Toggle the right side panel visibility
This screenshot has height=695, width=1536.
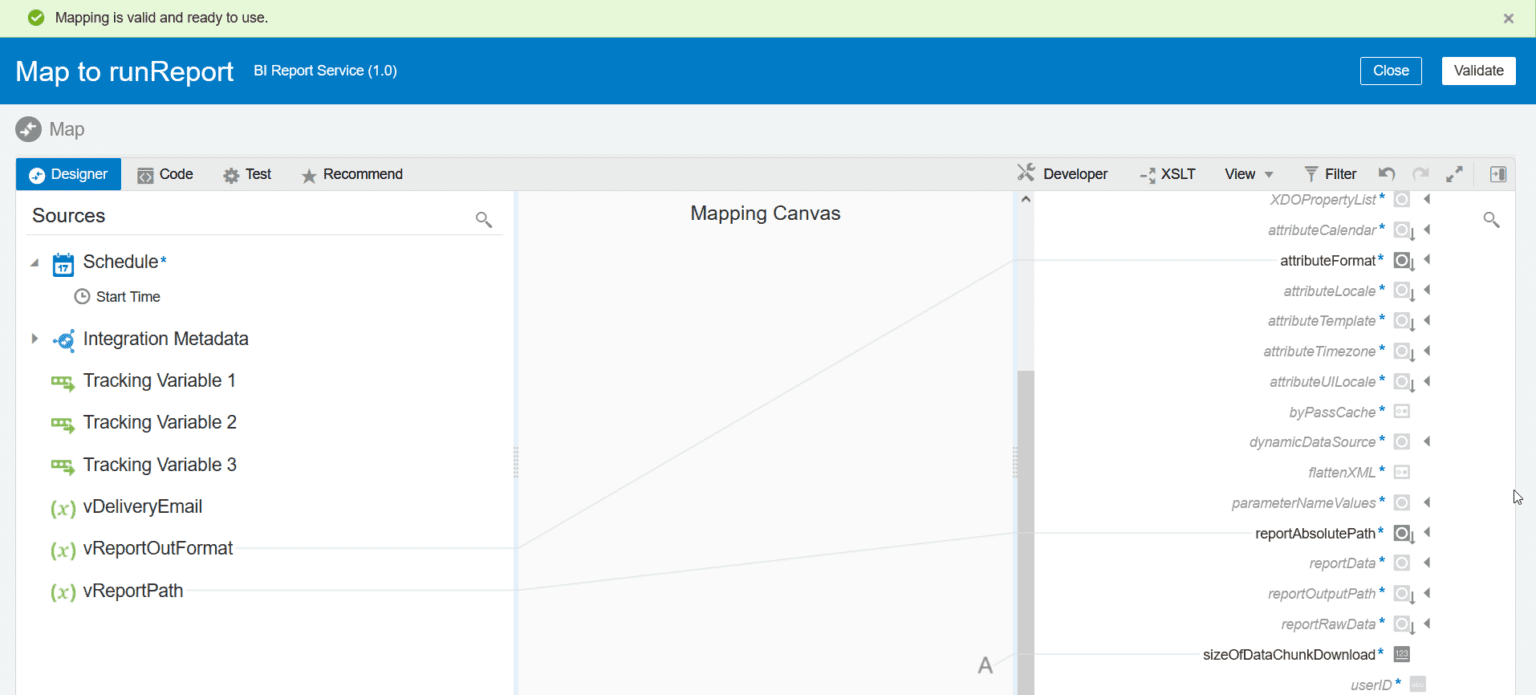pos(1498,173)
